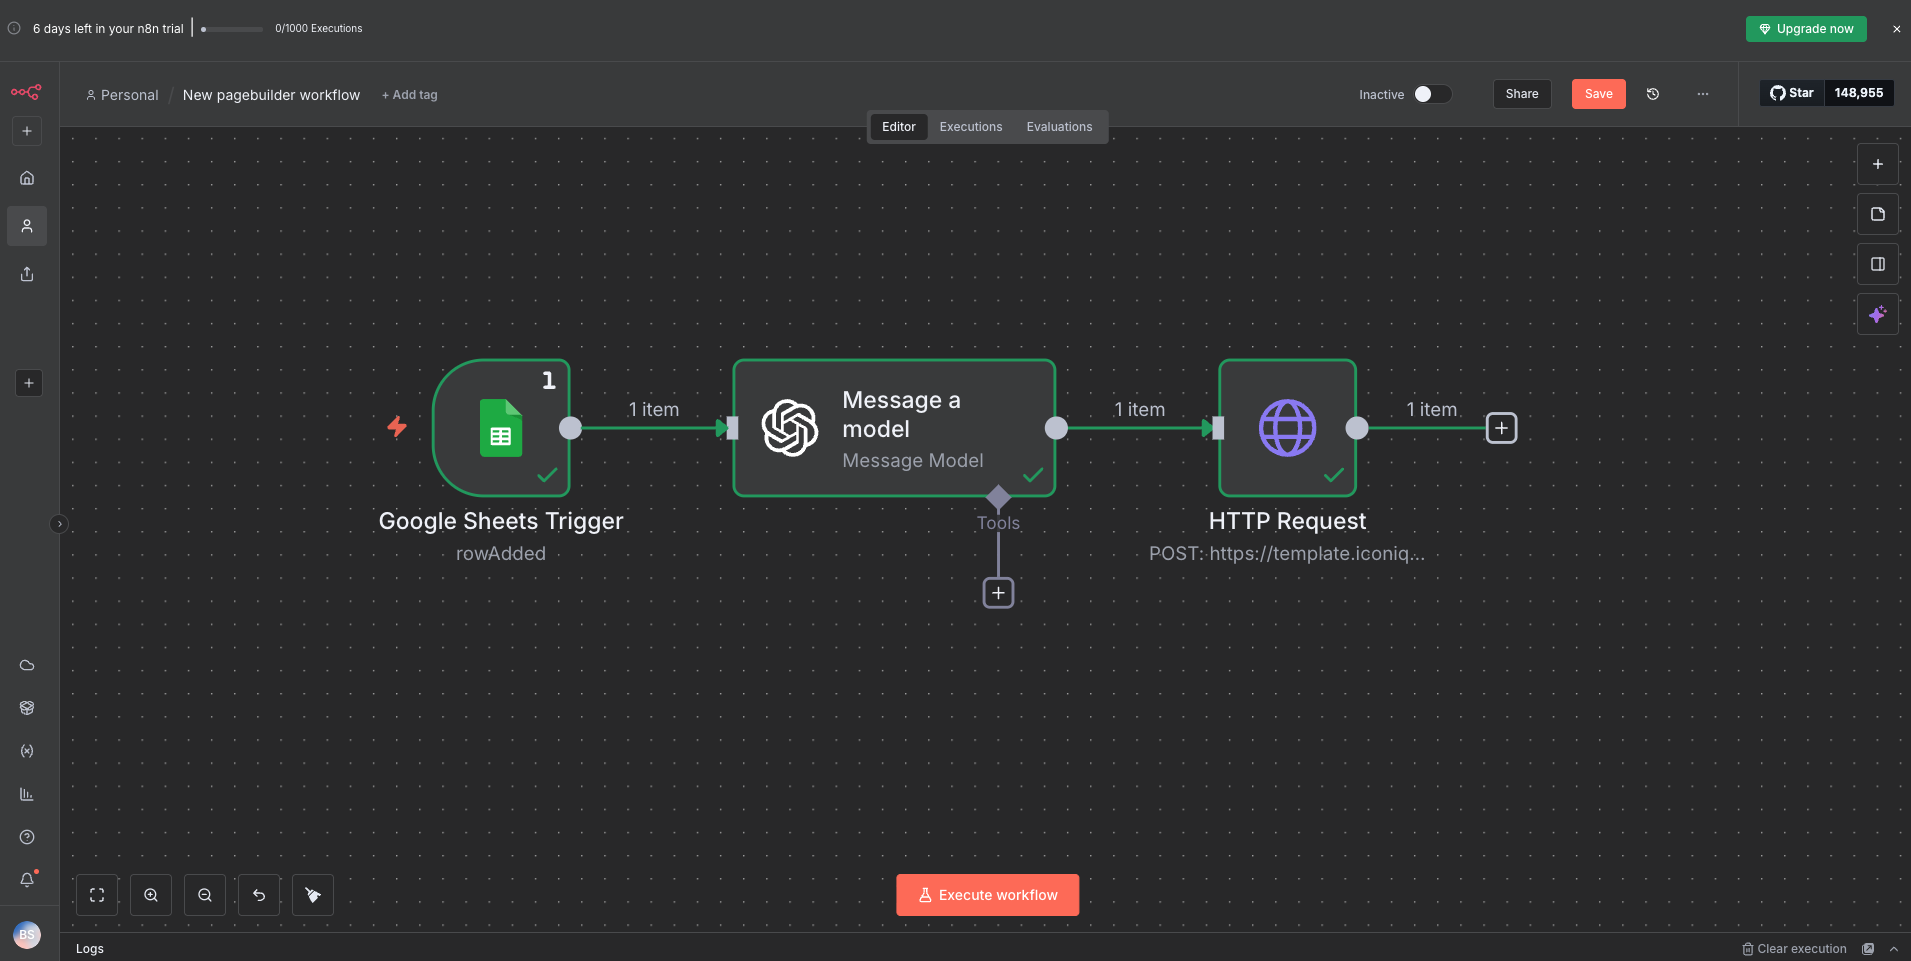The height and width of the screenshot is (961, 1911).
Task: Click the trial executions progress bar
Action: [232, 29]
